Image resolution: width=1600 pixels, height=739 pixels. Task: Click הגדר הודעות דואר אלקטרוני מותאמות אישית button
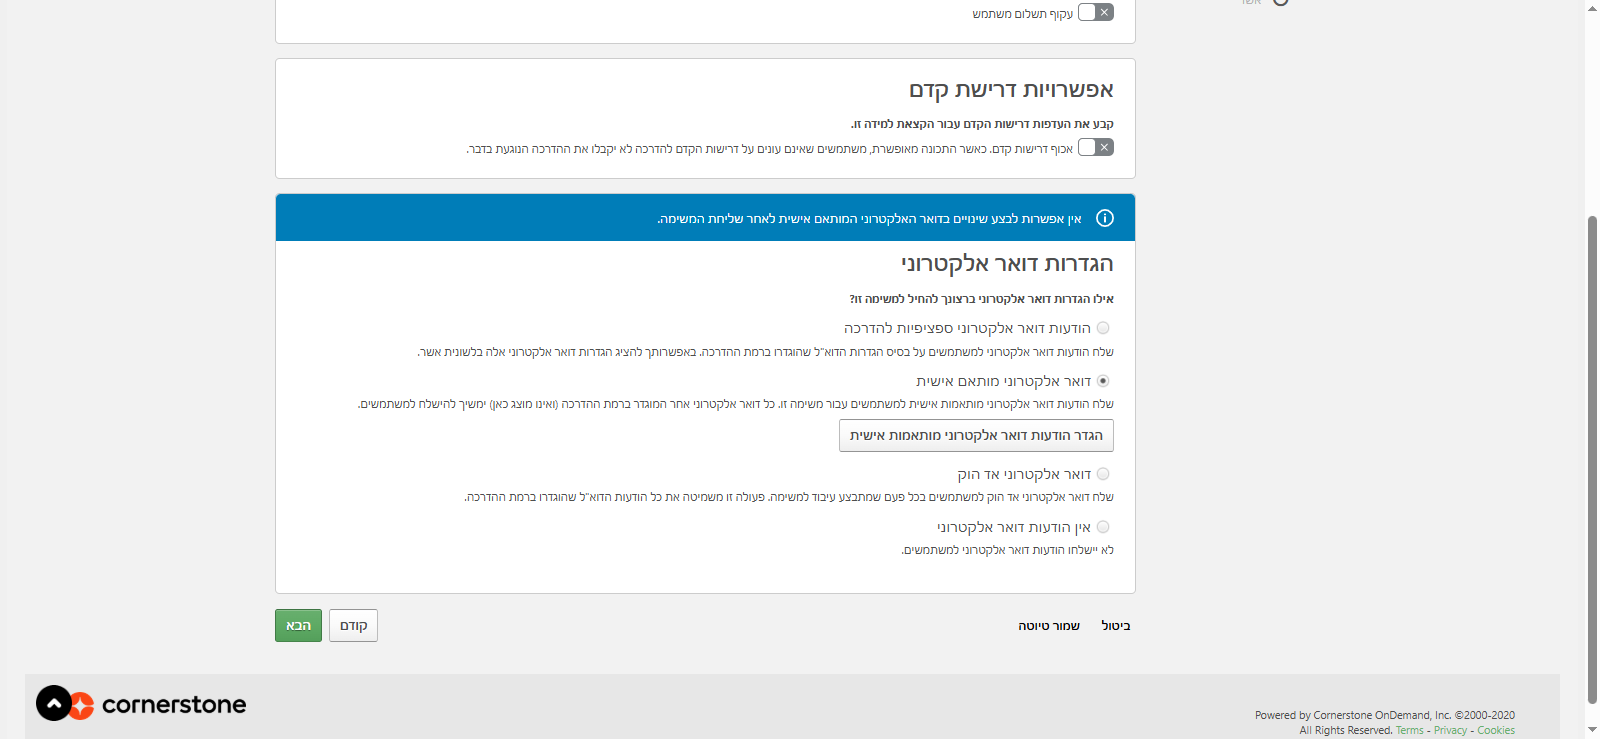click(x=976, y=436)
